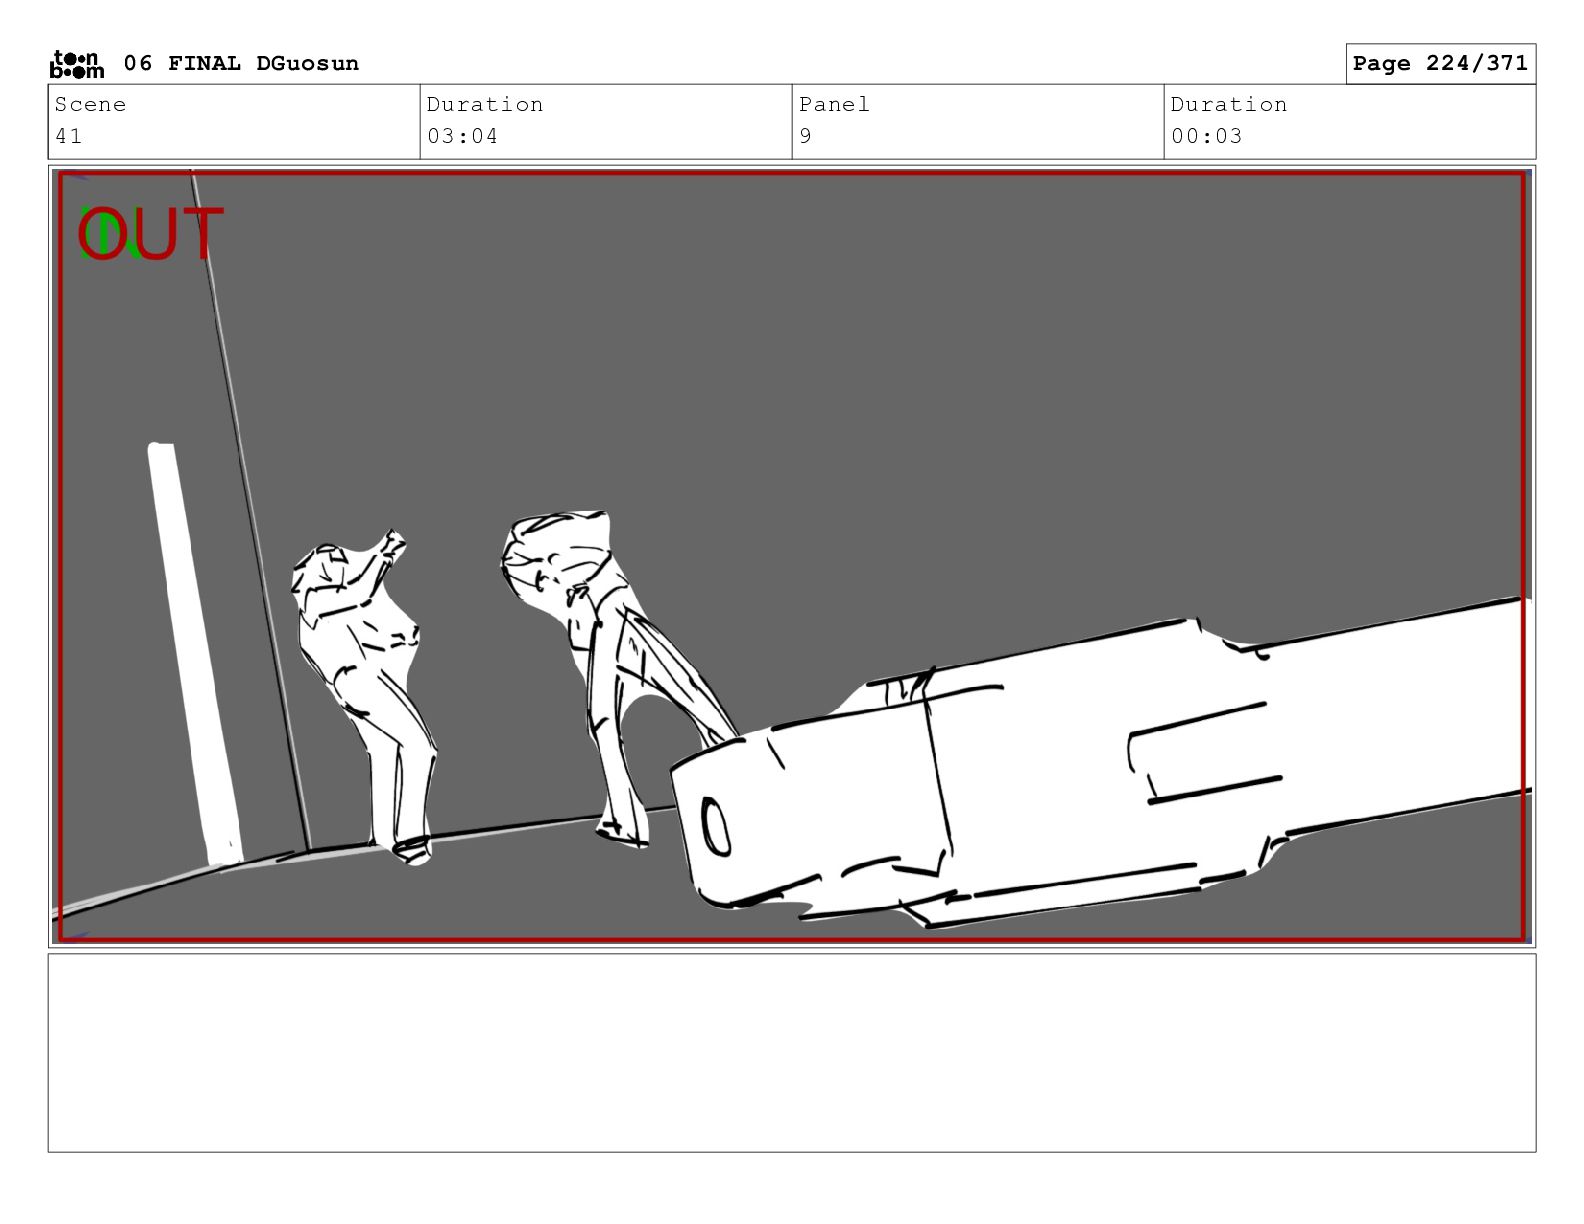Image resolution: width=1584 pixels, height=1224 pixels.
Task: Click the 'Scene' header label
Action: pyautogui.click(x=90, y=105)
